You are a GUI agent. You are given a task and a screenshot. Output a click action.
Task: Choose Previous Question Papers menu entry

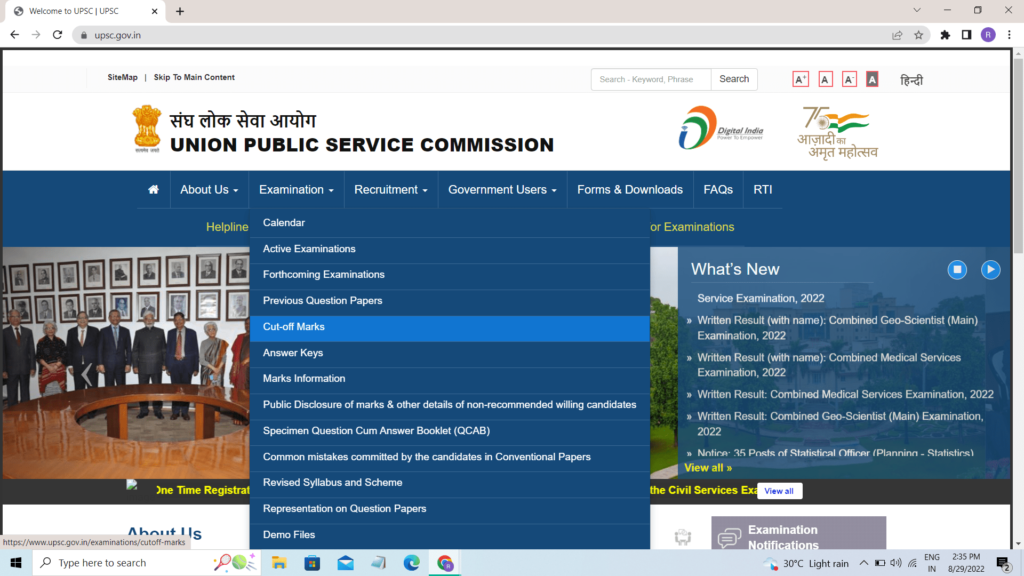322,301
